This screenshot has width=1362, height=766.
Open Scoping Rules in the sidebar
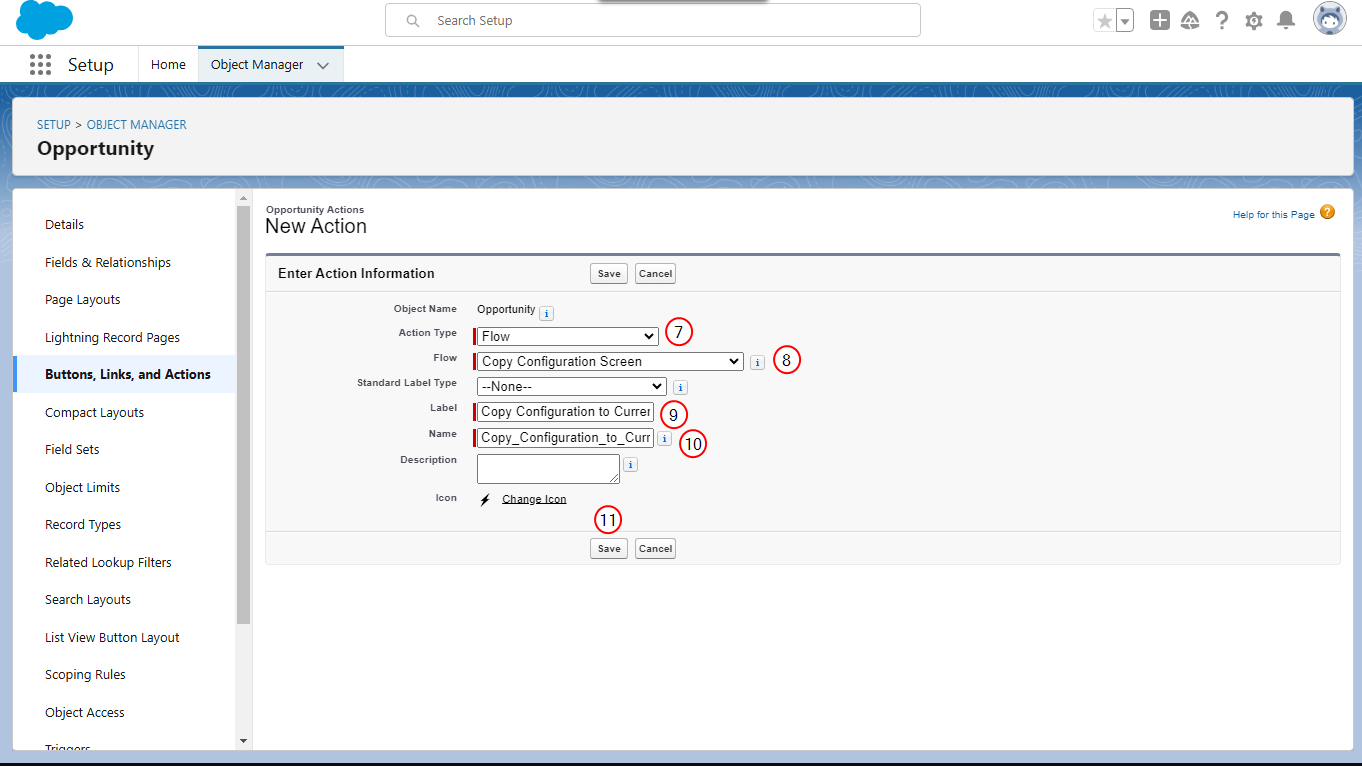point(85,675)
